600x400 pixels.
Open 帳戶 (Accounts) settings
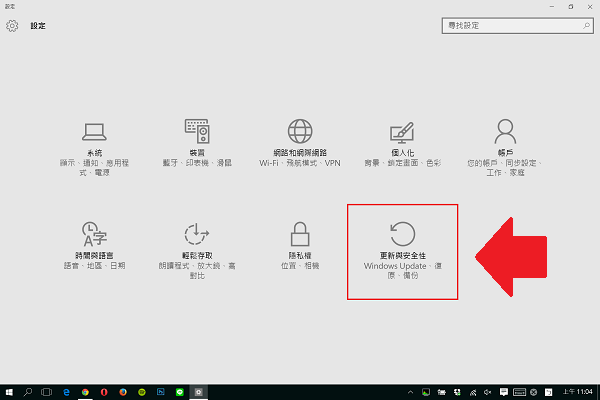tap(505, 146)
